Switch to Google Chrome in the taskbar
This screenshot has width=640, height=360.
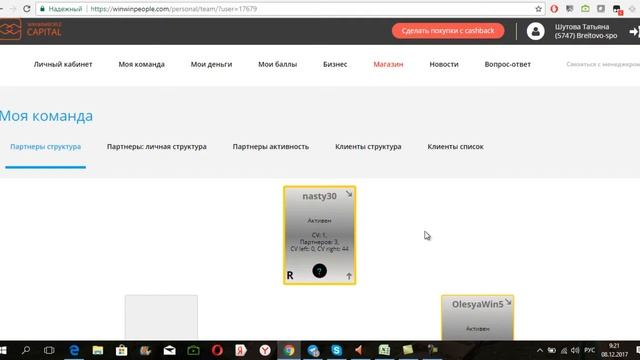289,350
